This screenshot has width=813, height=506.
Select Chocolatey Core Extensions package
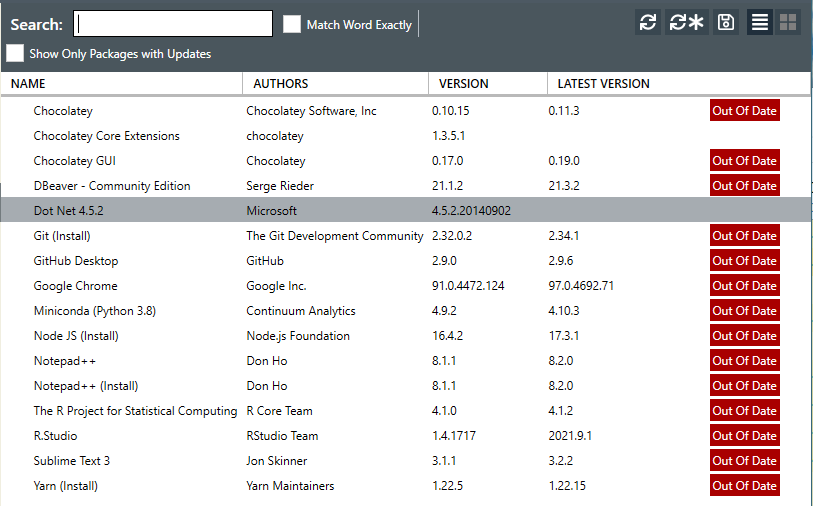pyautogui.click(x=406, y=136)
